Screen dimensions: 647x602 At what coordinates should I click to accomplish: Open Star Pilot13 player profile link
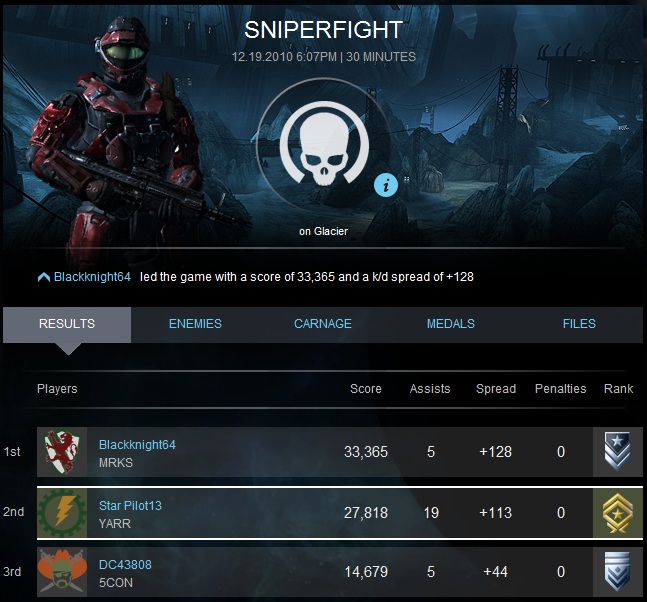130,506
